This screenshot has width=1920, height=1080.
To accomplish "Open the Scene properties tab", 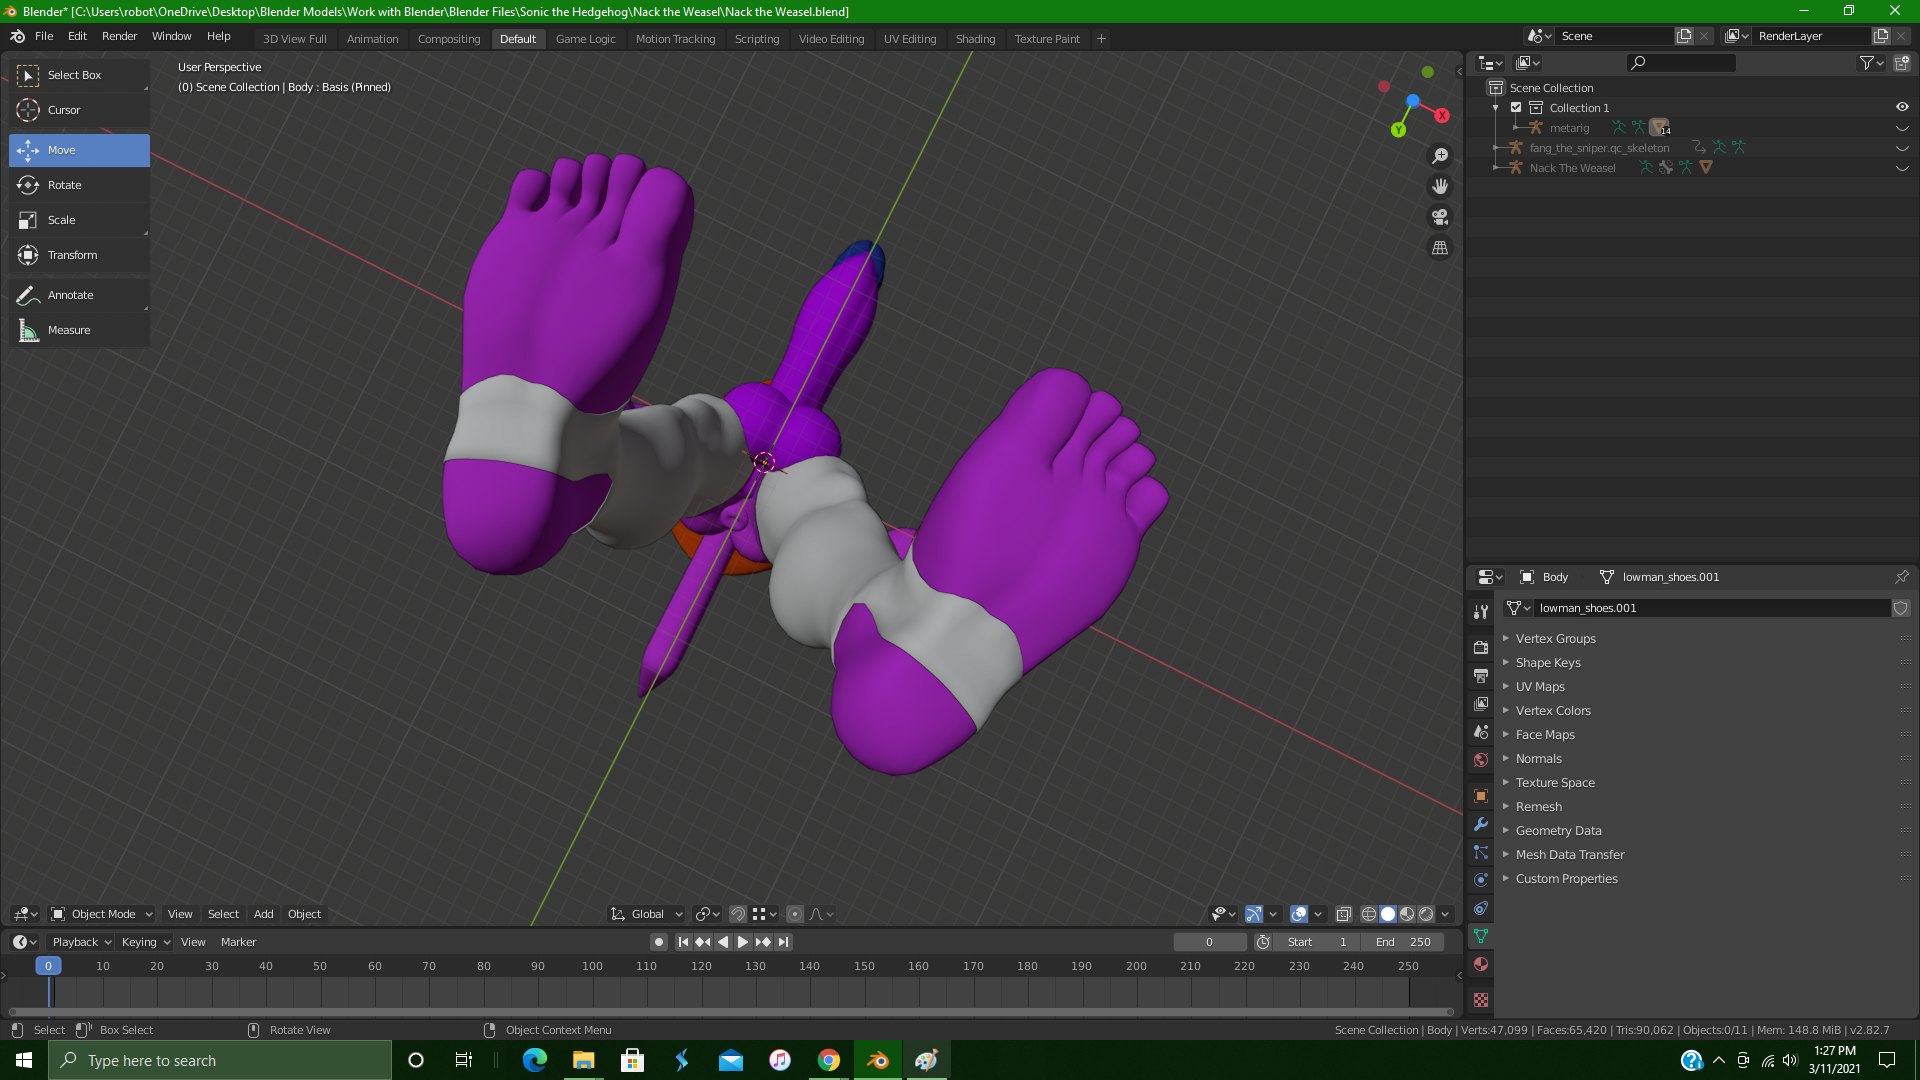I will (1481, 731).
